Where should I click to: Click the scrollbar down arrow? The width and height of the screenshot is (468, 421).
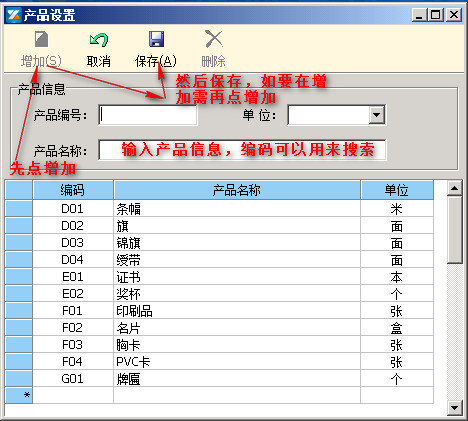454,407
